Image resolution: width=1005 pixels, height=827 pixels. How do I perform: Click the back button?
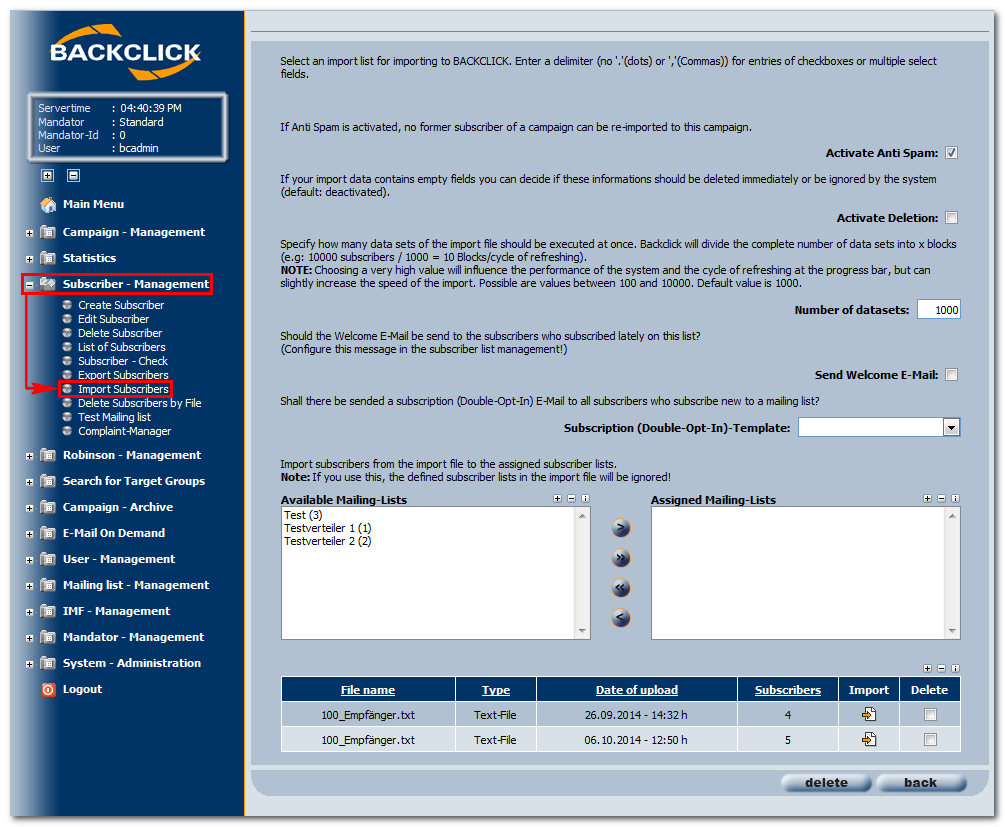920,783
